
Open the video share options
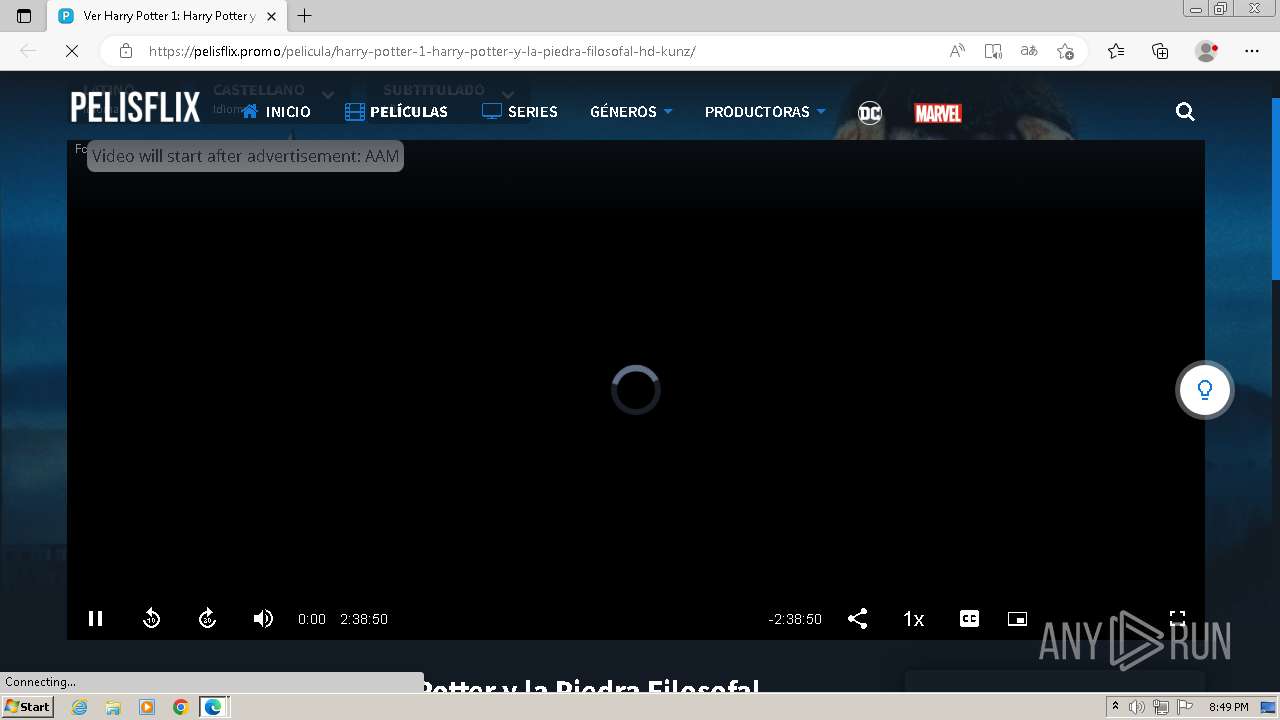click(x=857, y=619)
